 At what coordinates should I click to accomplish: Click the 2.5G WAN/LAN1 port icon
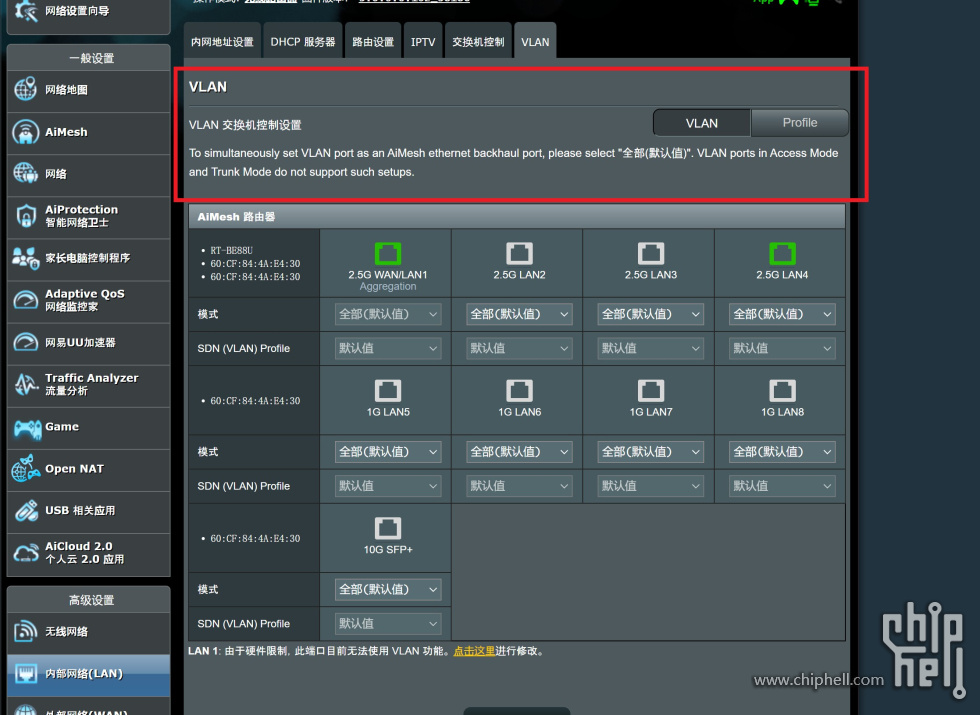388,253
